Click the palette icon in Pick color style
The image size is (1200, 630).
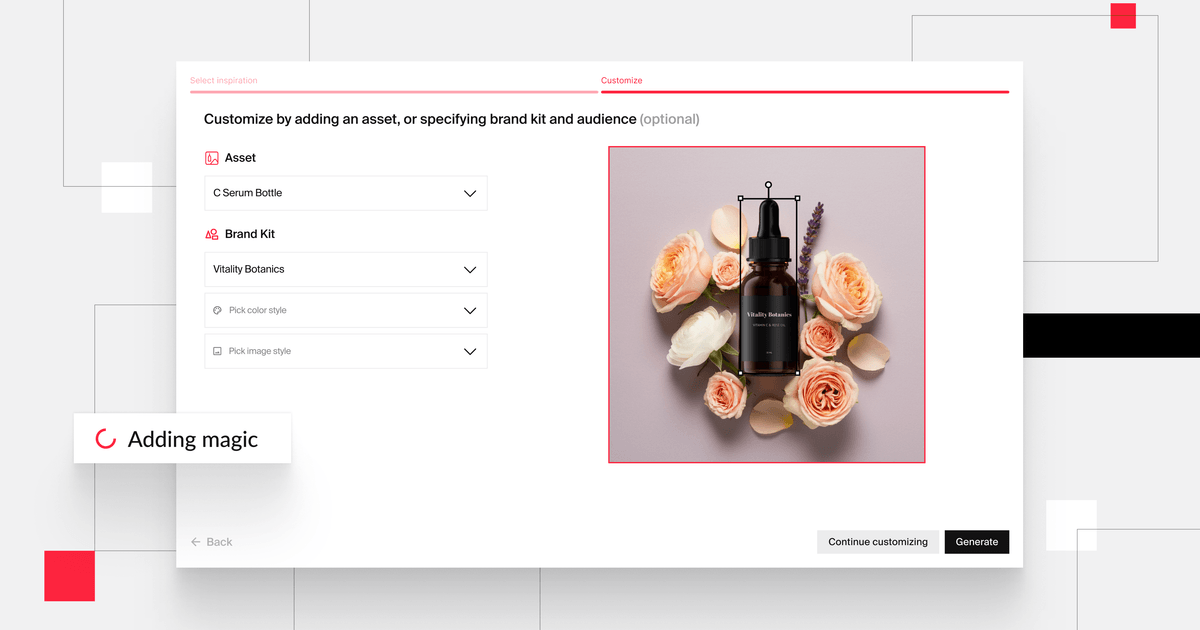[217, 310]
